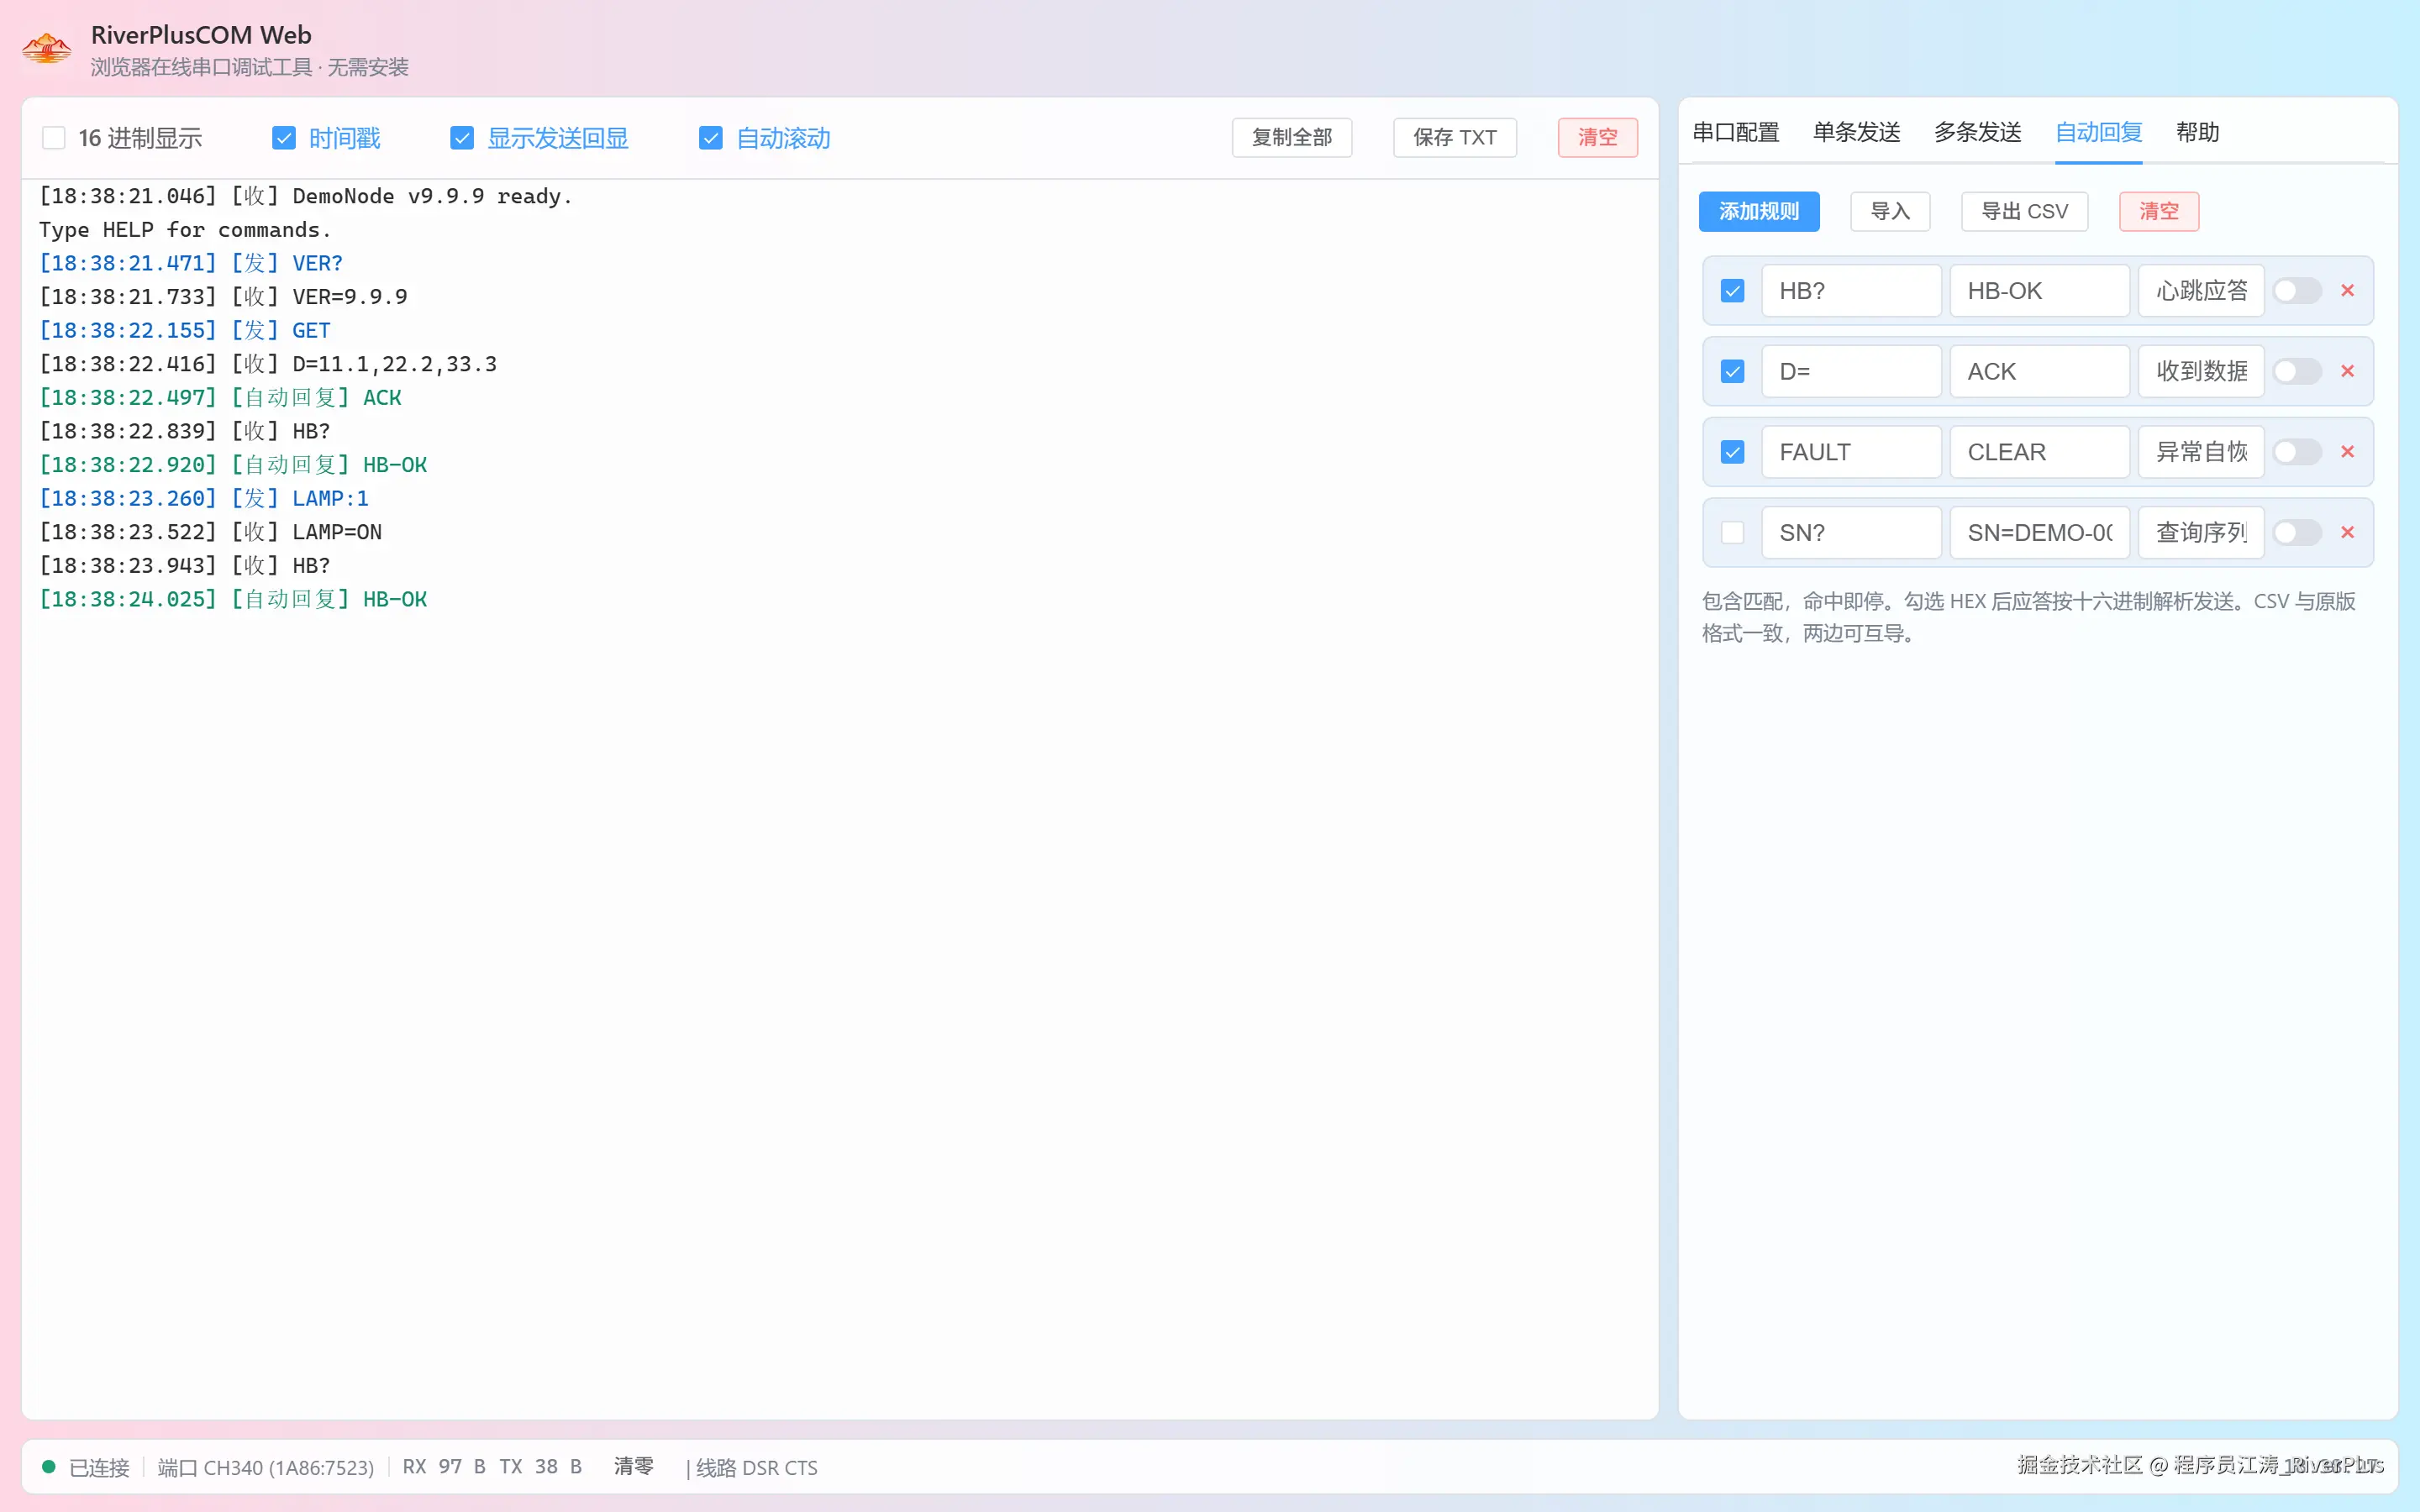Viewport: 2420px width, 1512px height.
Task: Disable 自动滚动 auto-scroll checkbox
Action: coord(711,138)
